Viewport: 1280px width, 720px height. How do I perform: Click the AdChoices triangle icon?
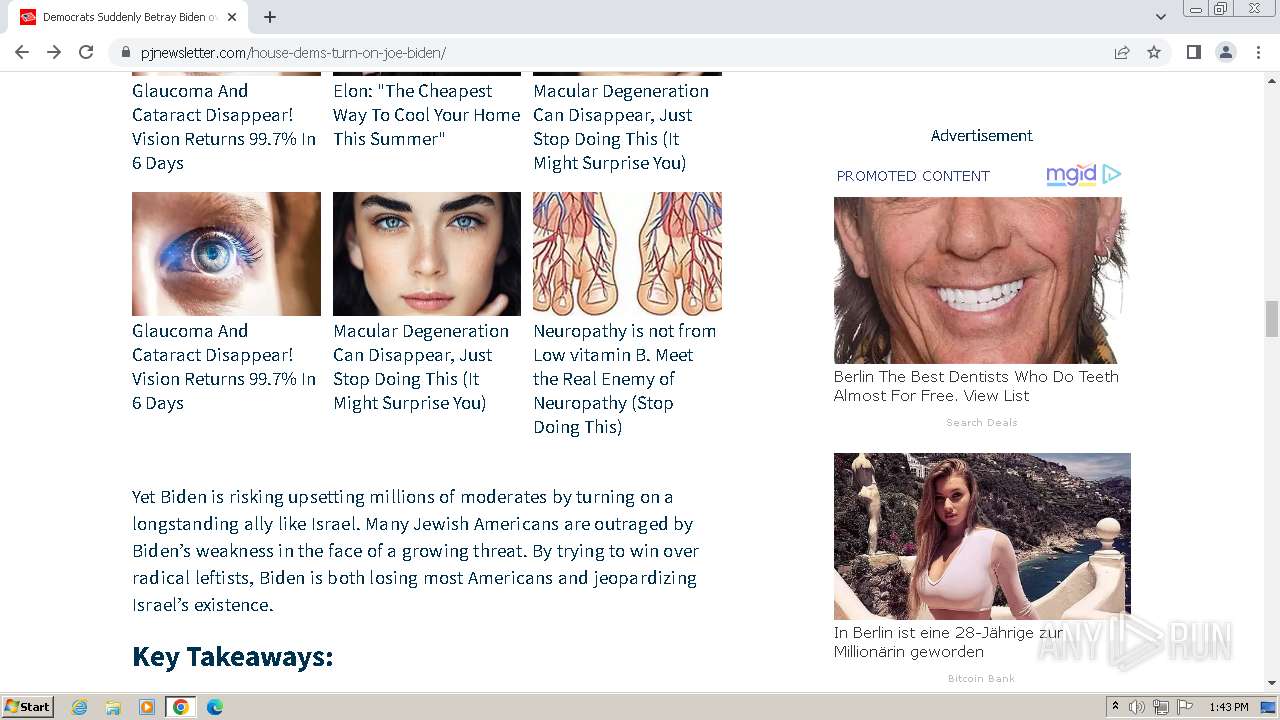click(1112, 175)
